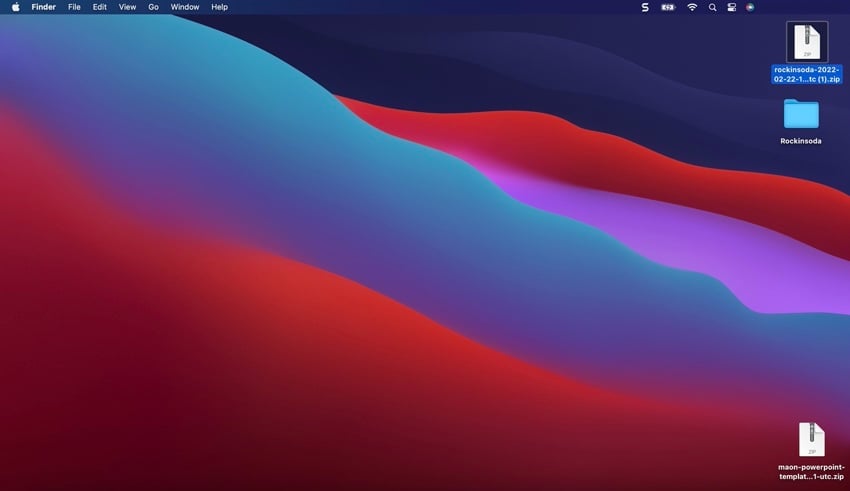Check the battery status icon
The width and height of the screenshot is (850, 491).
tap(668, 7)
